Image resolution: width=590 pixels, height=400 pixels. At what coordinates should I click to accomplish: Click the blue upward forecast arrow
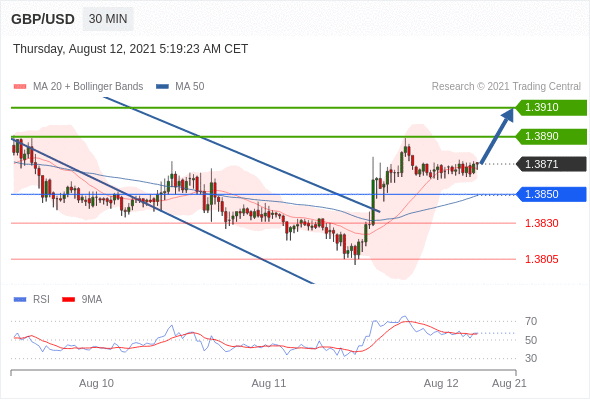click(x=497, y=136)
